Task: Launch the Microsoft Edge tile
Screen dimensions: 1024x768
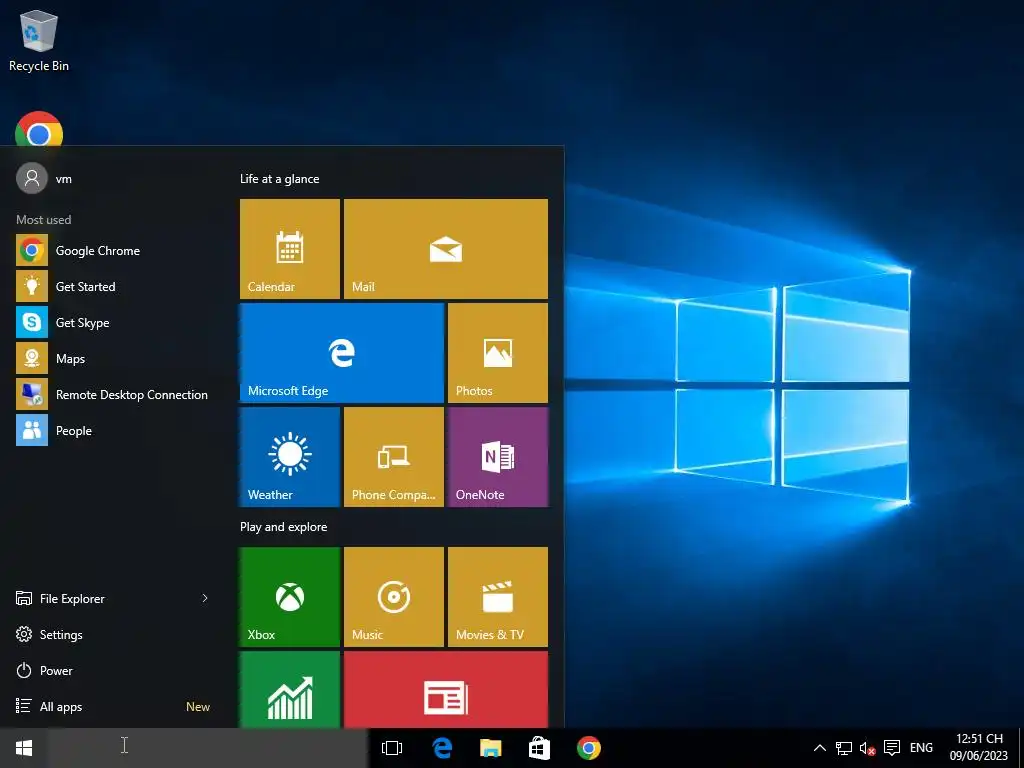Action: [342, 353]
